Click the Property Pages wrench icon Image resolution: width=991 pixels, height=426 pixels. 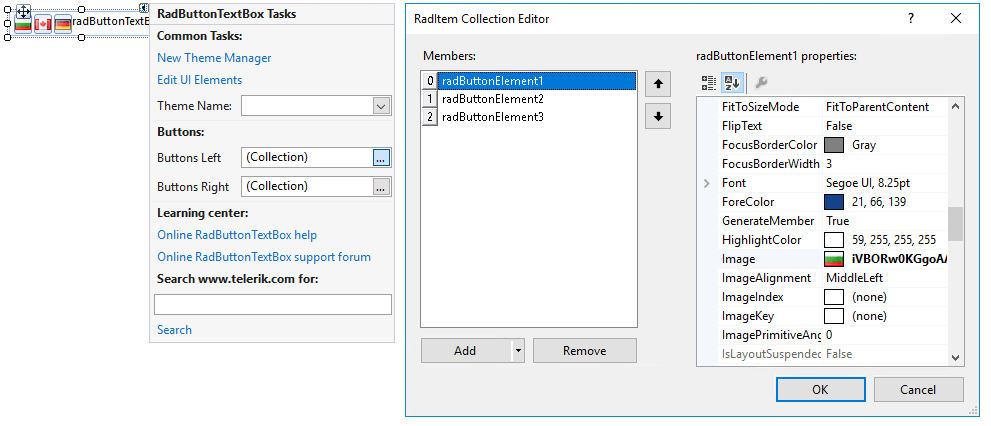761,83
